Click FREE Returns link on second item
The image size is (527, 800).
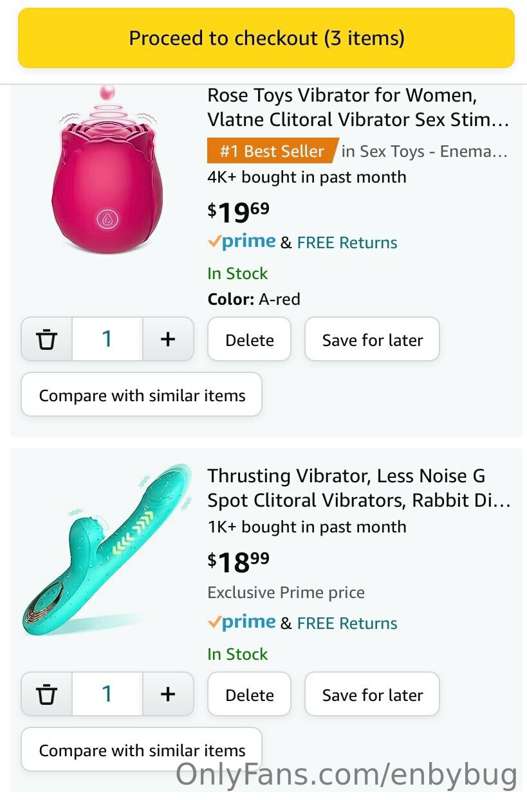(x=347, y=623)
